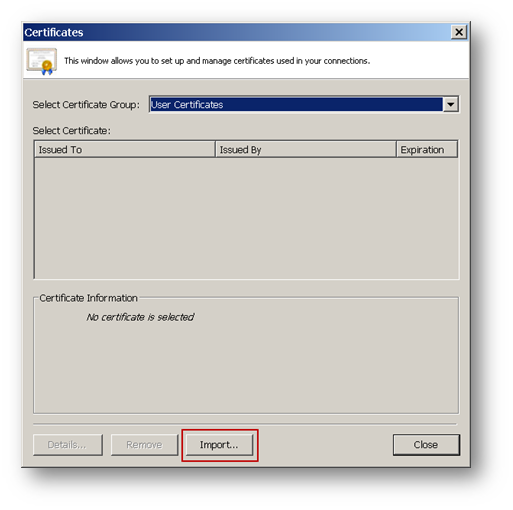Click the certificate ribbon icon in header

click(42, 61)
